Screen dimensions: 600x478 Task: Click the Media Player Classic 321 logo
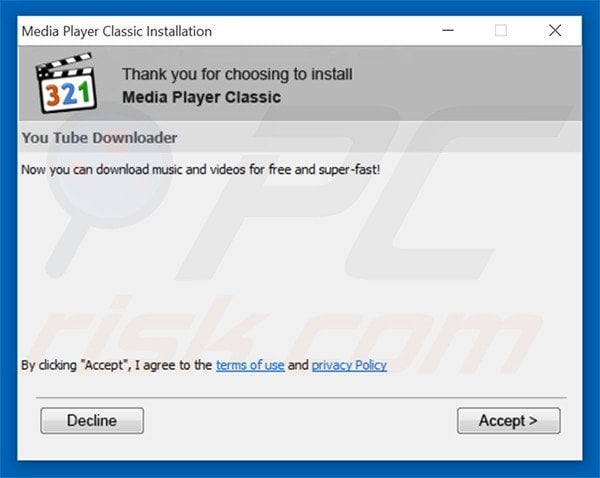point(66,83)
